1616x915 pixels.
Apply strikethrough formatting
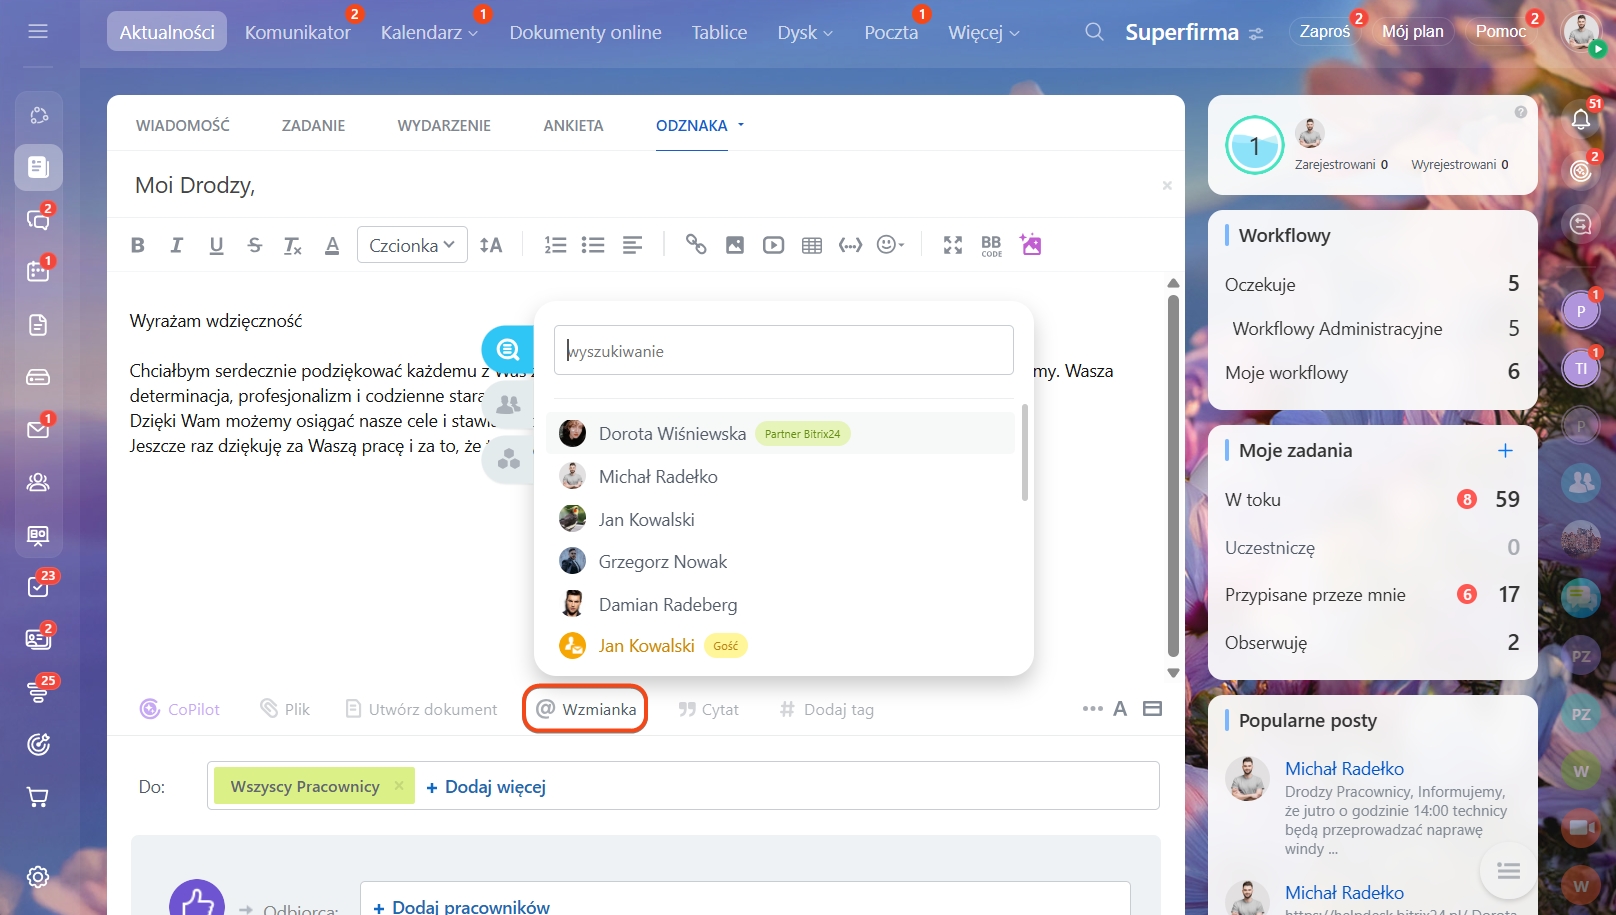(x=255, y=245)
